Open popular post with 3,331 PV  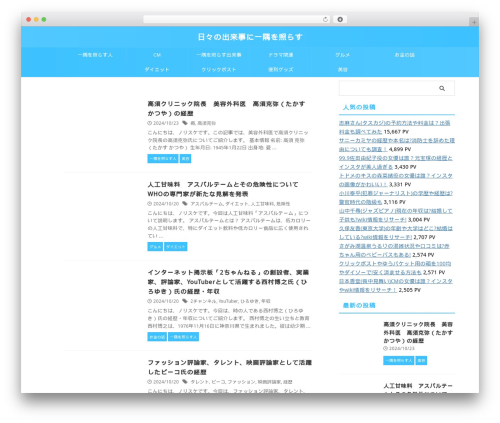pyautogui.click(x=396, y=180)
